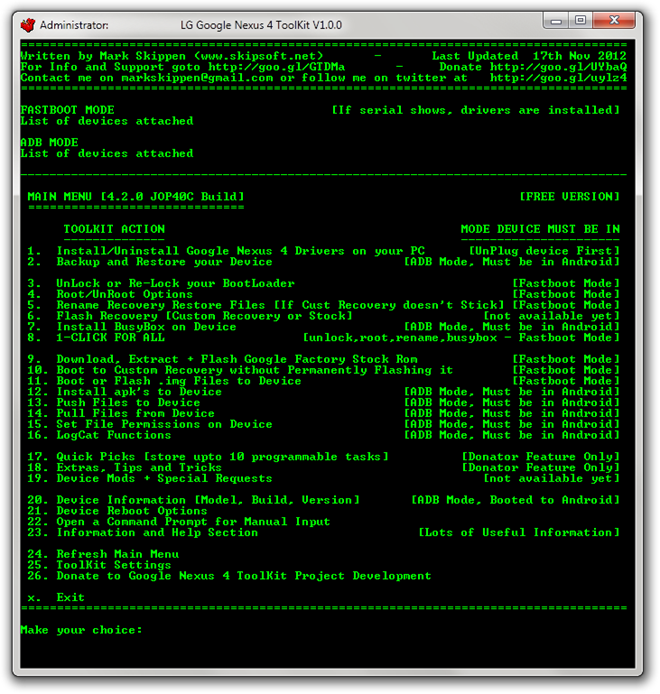The height and width of the screenshot is (694, 660).
Task: Click option 4 Root/UnRoot Options
Action: click(x=110, y=294)
